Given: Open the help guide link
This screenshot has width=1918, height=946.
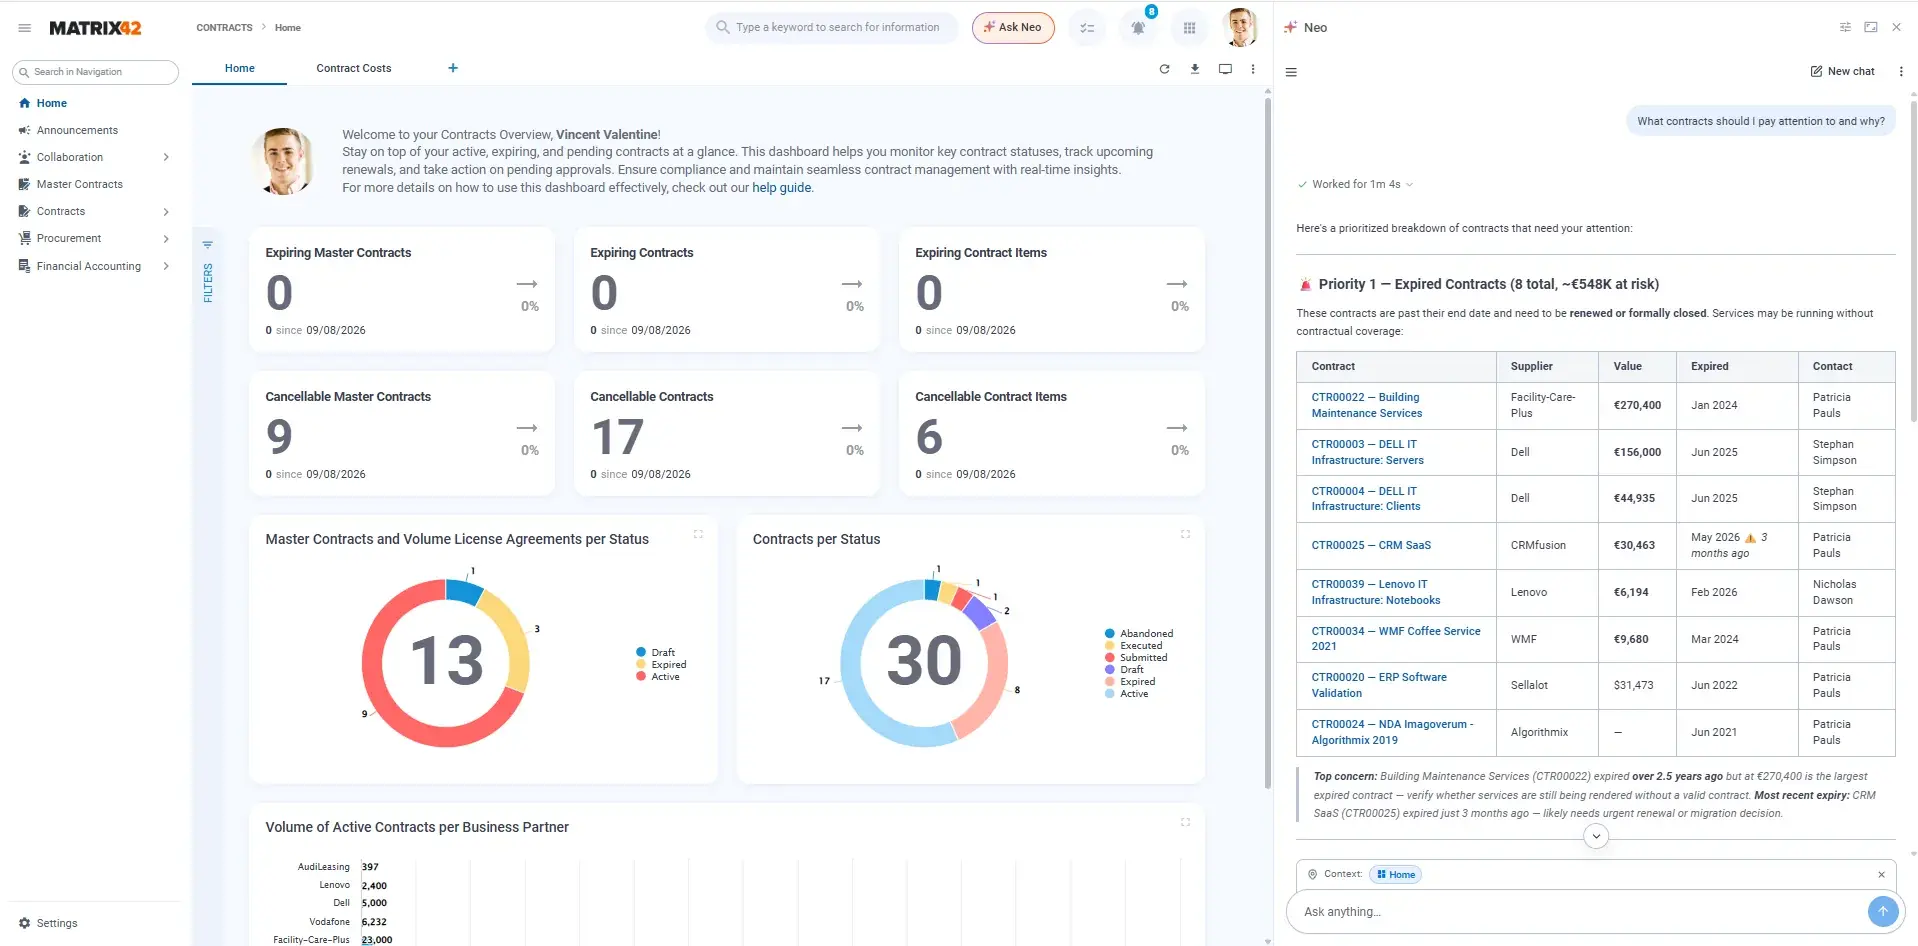Looking at the screenshot, I should 782,188.
